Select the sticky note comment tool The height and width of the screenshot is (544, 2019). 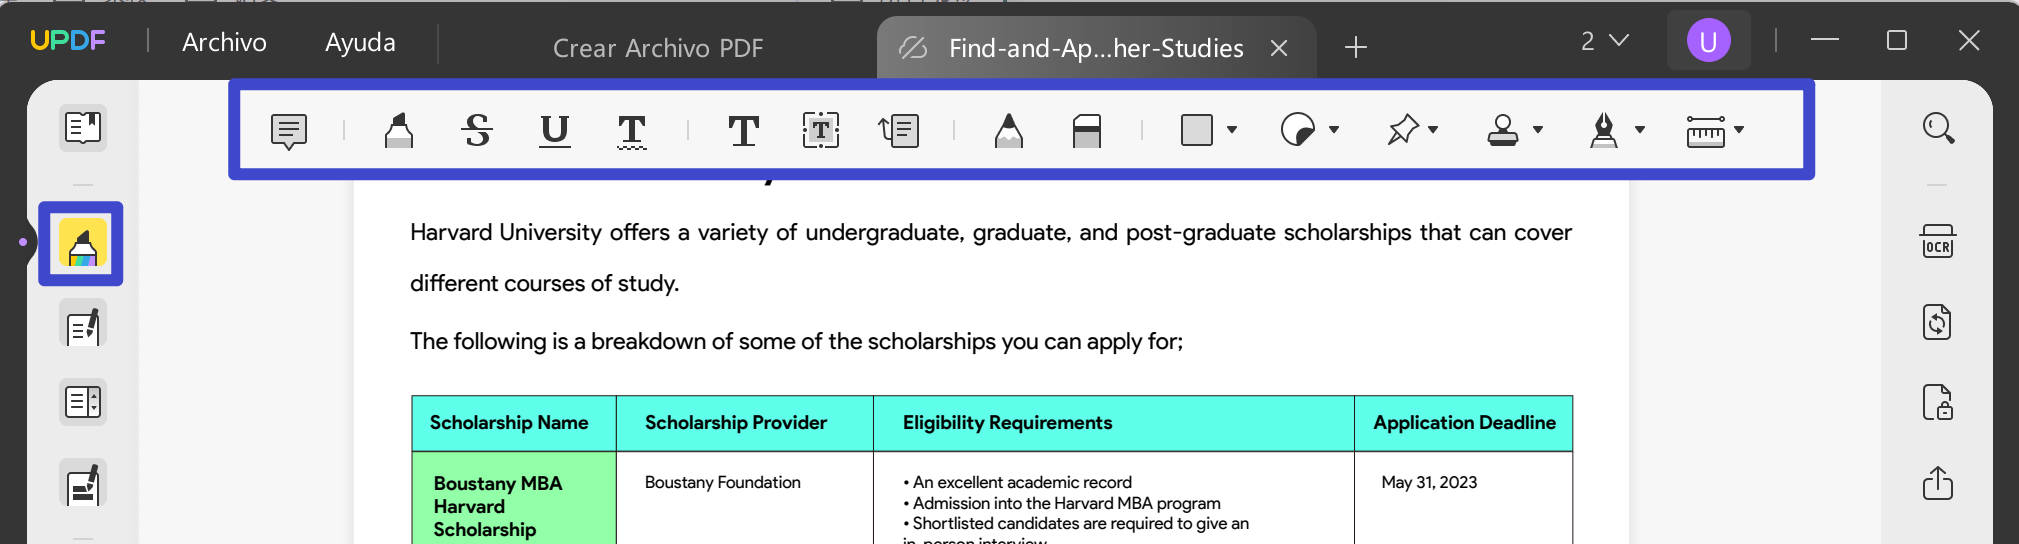[x=289, y=131]
